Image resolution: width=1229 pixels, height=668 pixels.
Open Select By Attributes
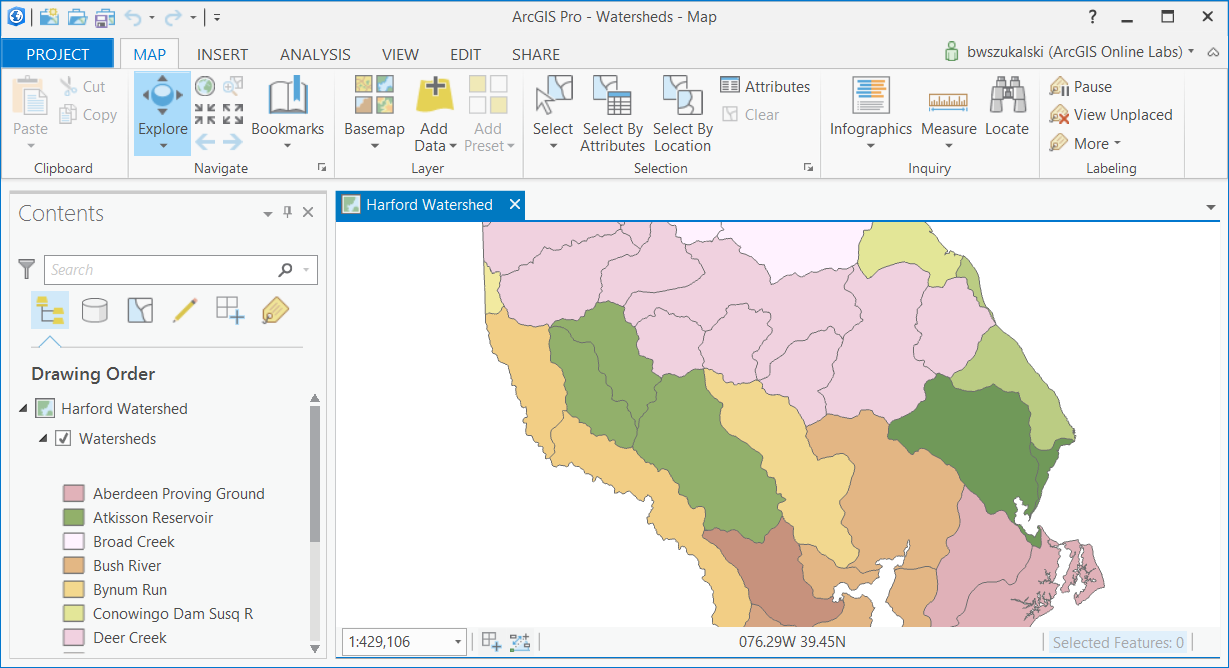pyautogui.click(x=612, y=112)
